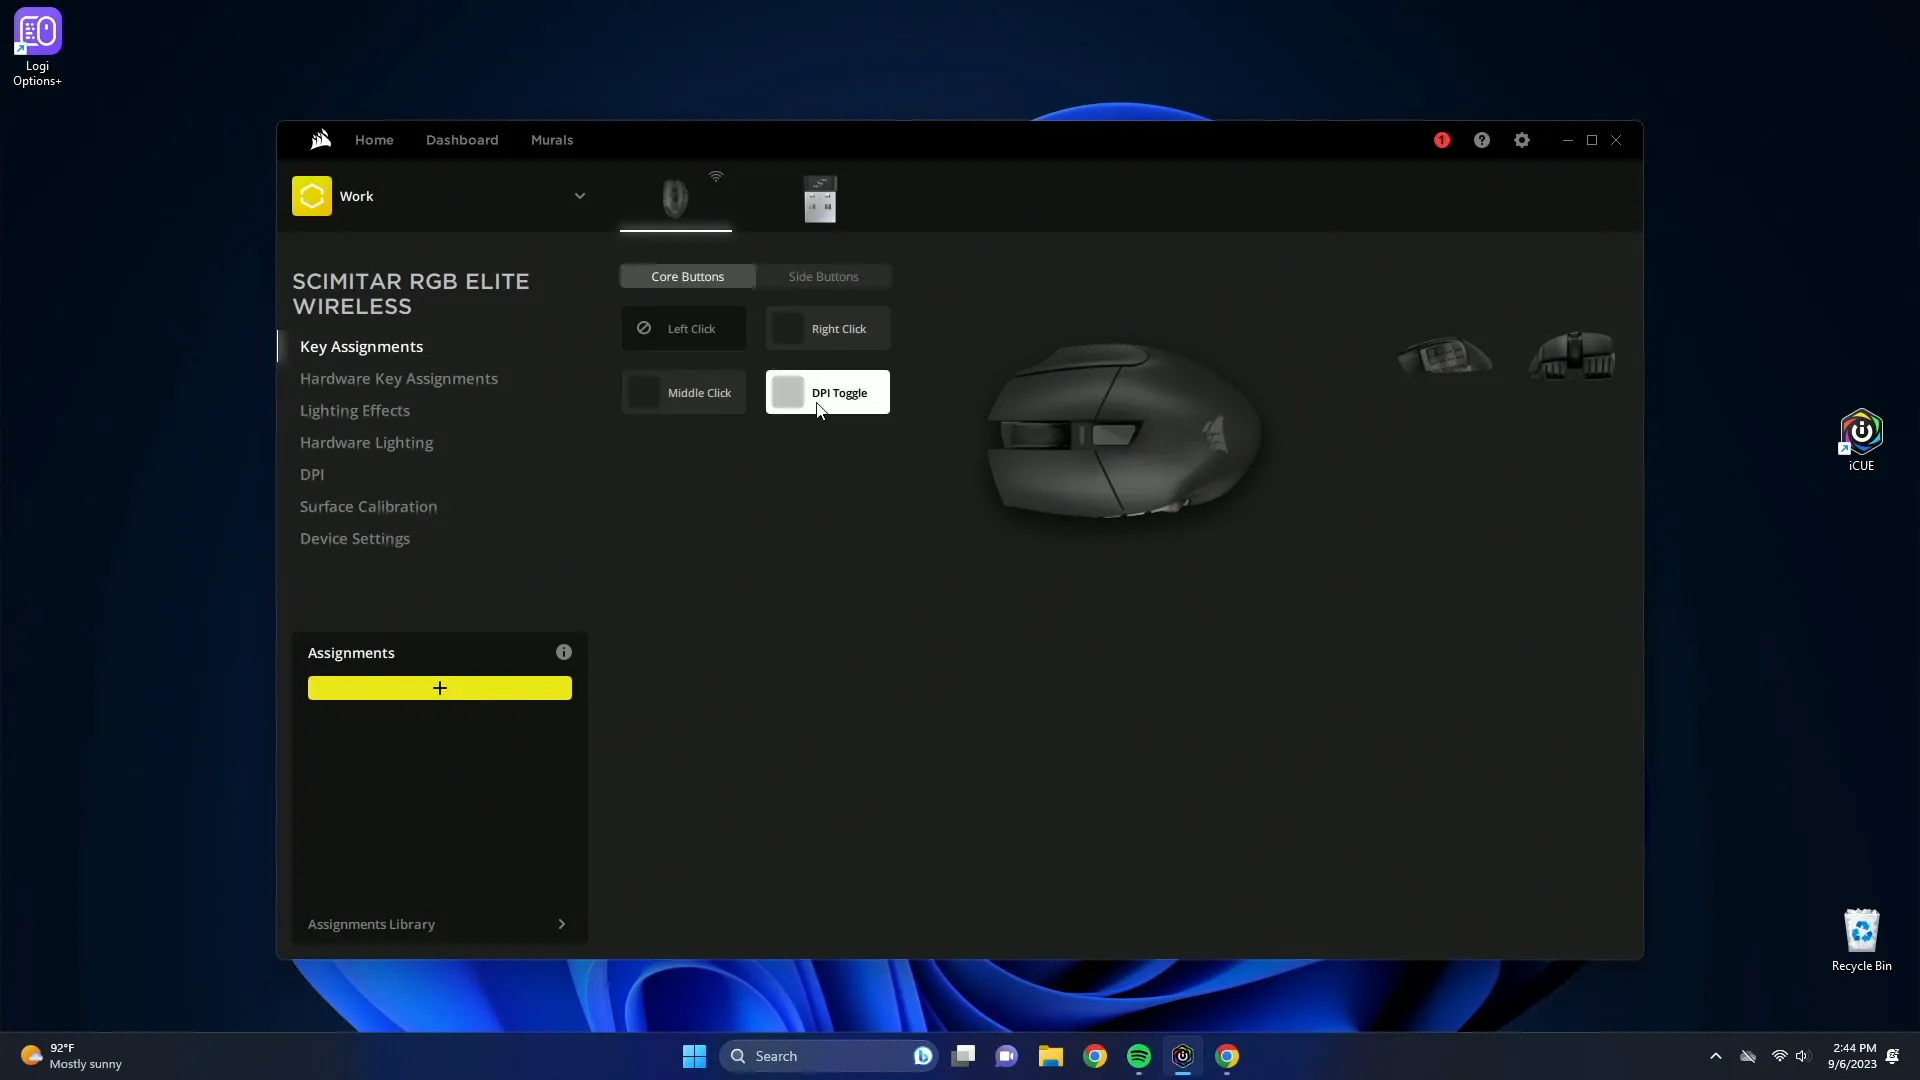
Task: Open Bing chat icon in search box
Action: pyautogui.click(x=922, y=1056)
